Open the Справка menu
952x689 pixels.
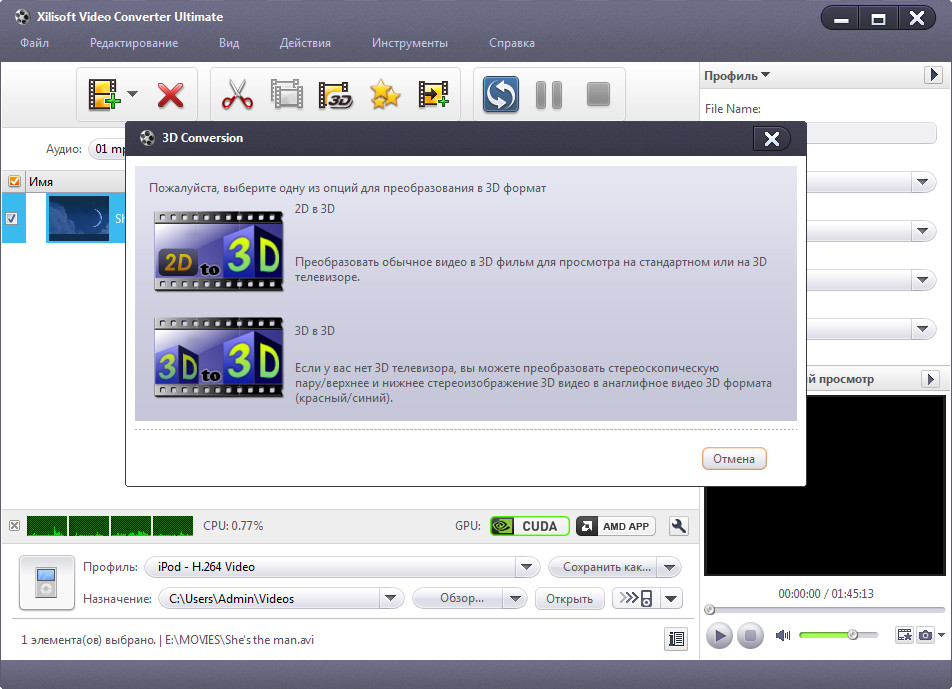(512, 43)
